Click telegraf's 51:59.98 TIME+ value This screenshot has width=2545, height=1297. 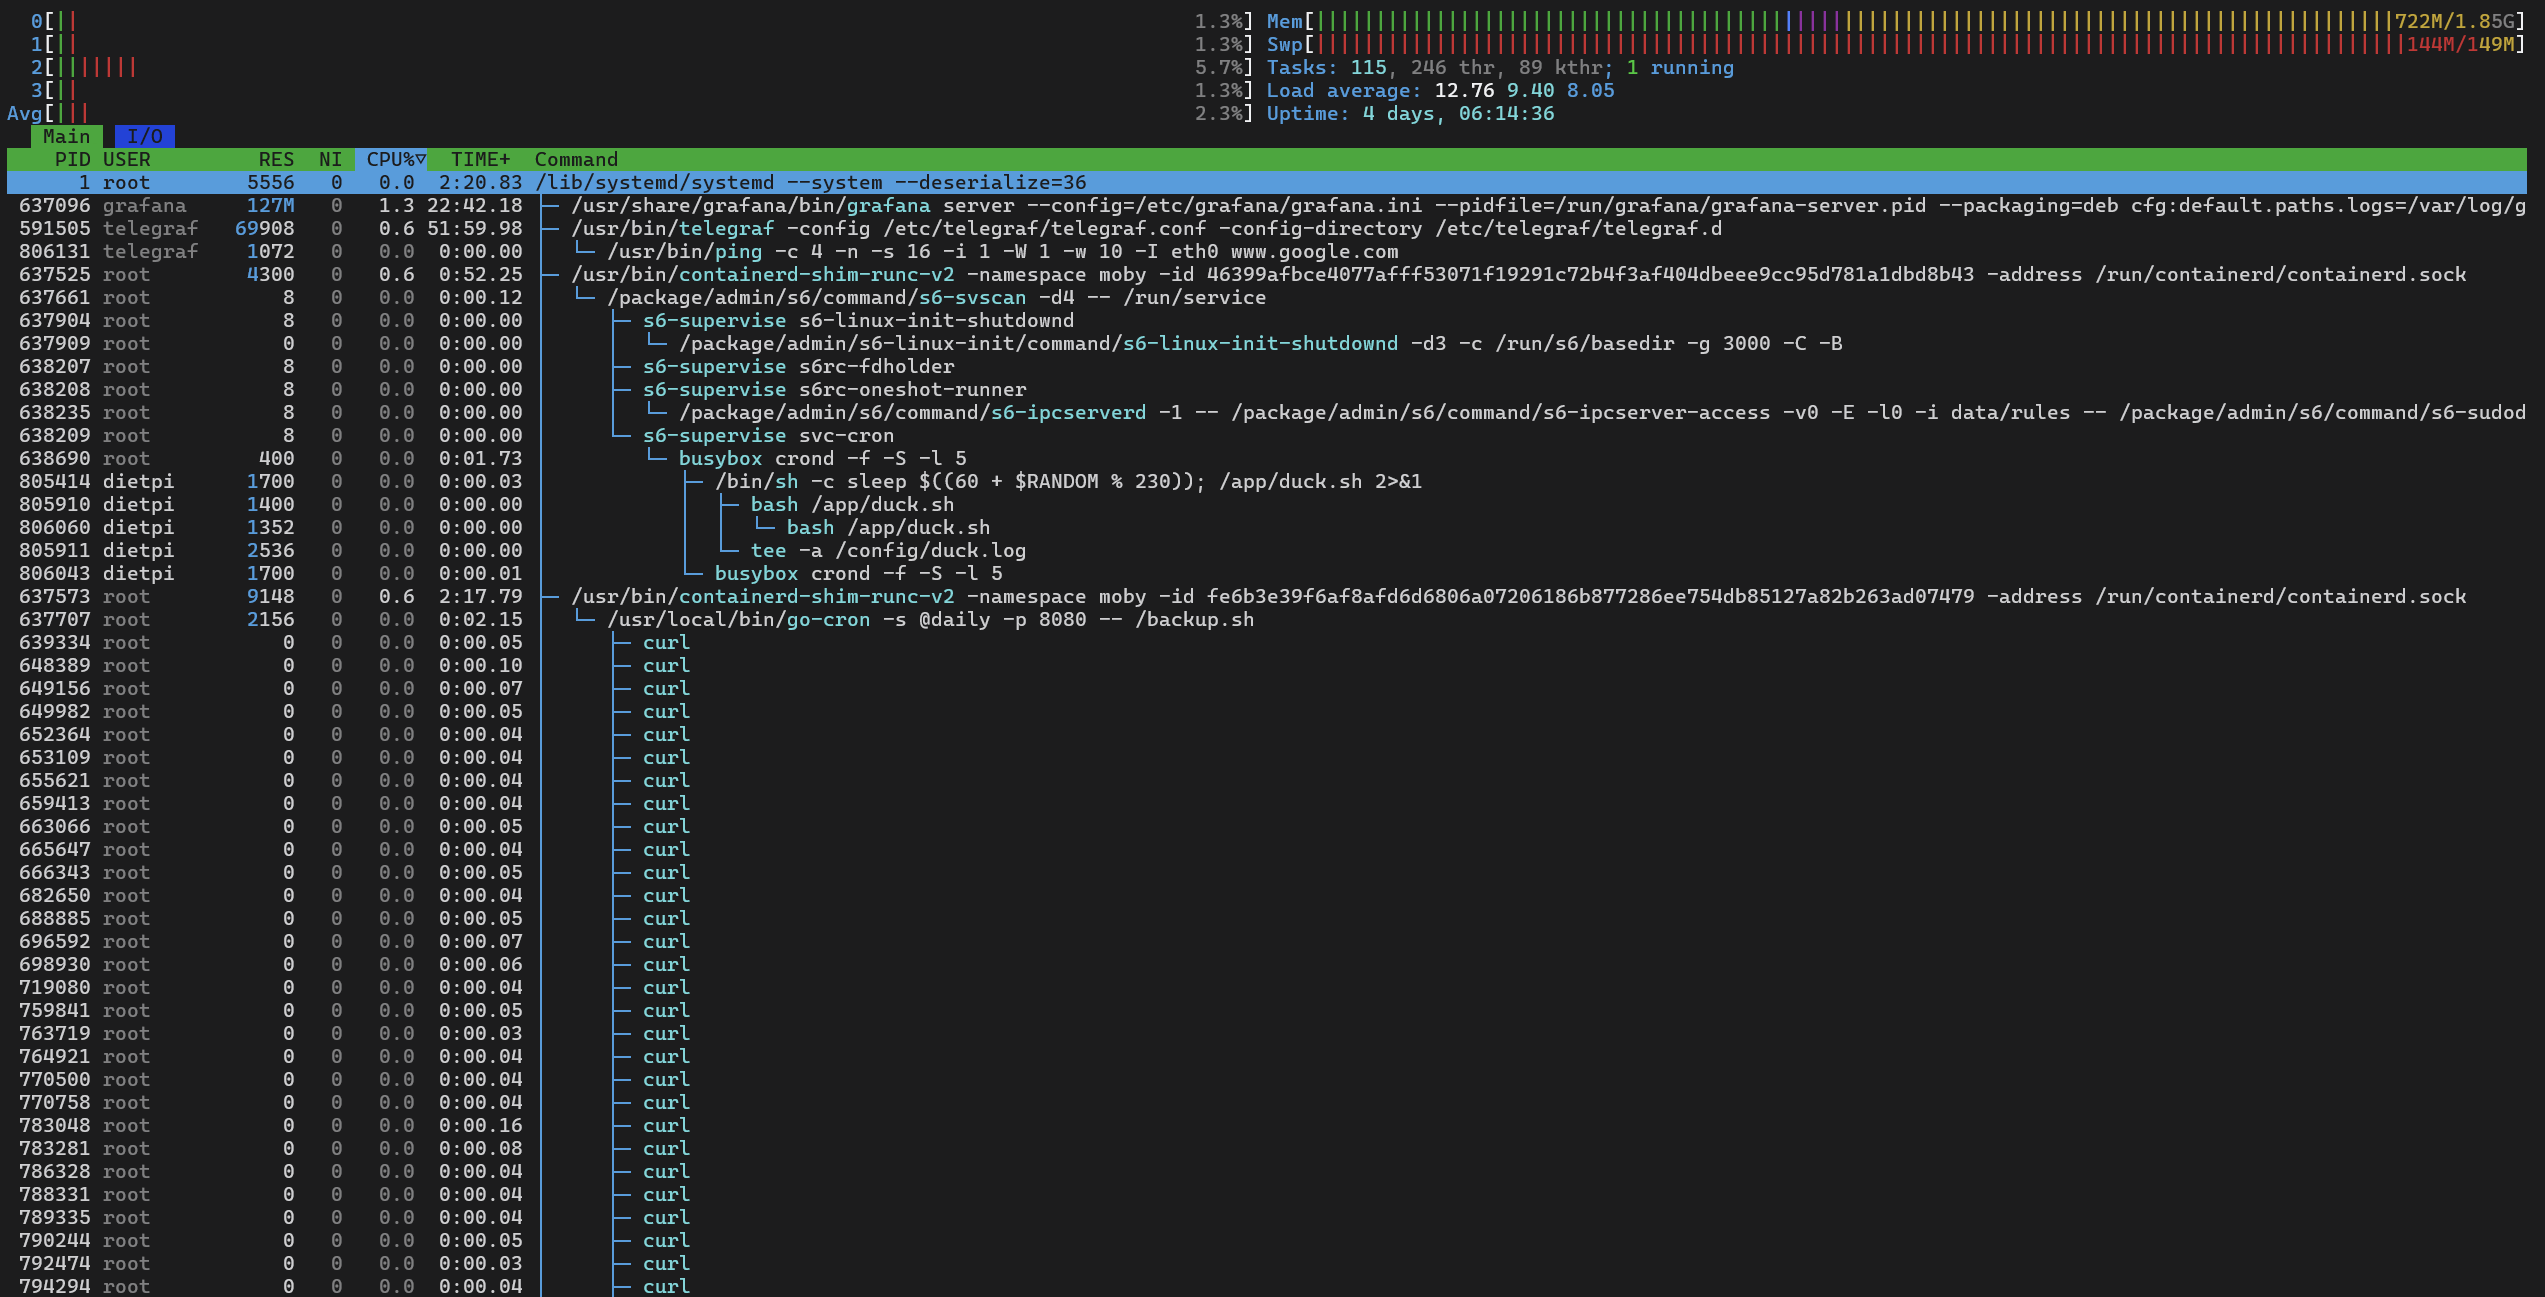tap(474, 228)
